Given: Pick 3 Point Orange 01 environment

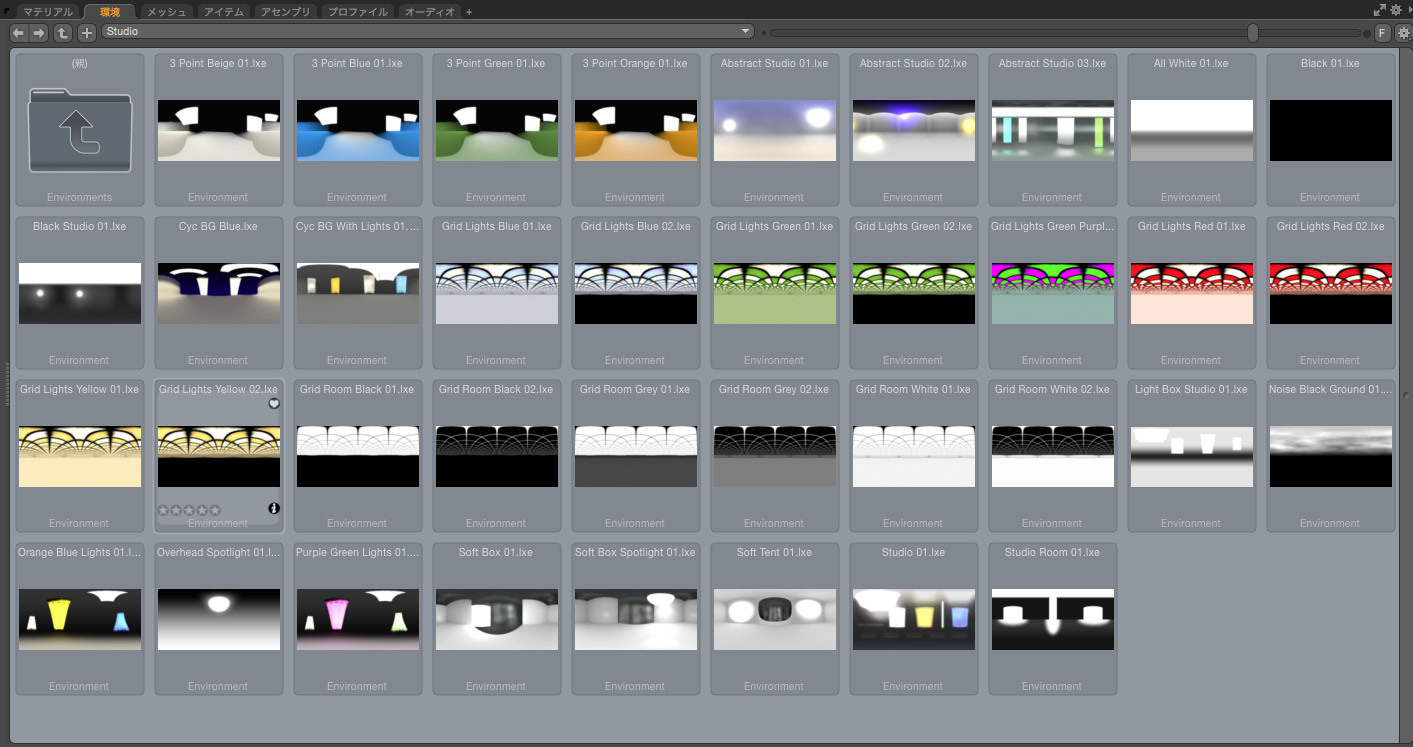Looking at the screenshot, I should [x=635, y=130].
